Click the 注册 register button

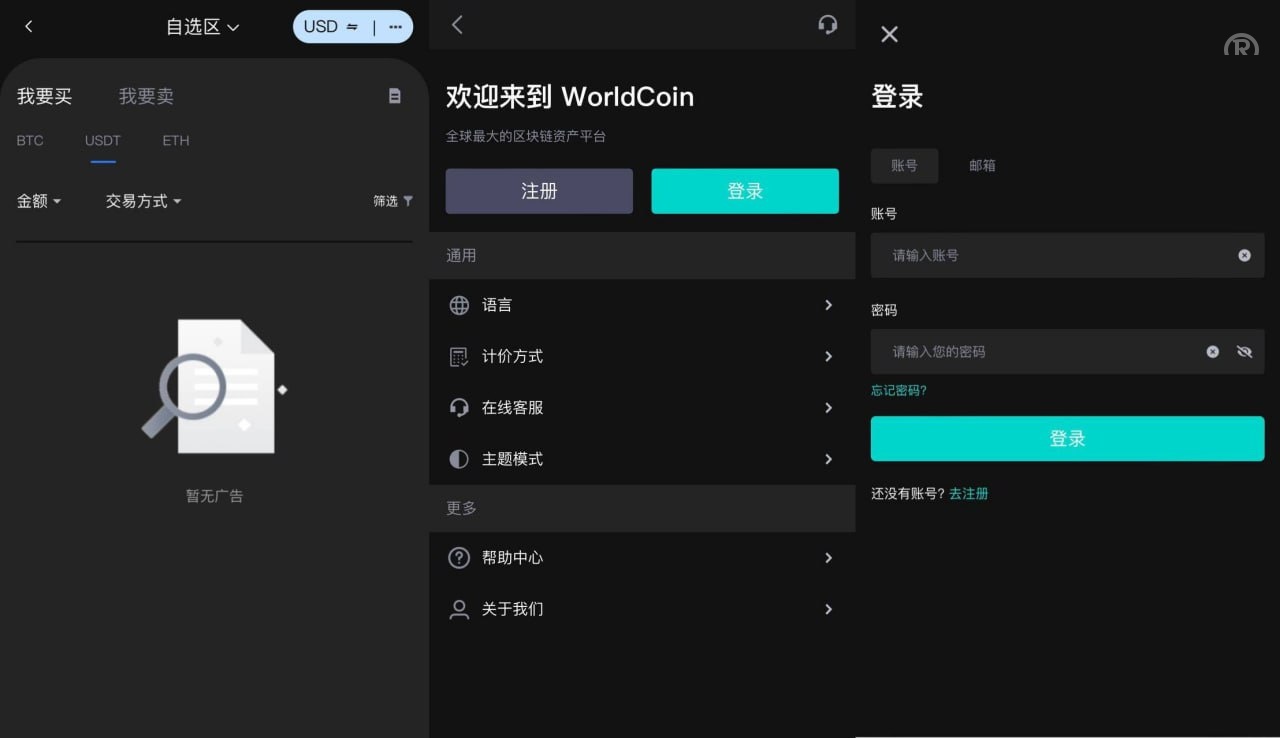click(539, 191)
